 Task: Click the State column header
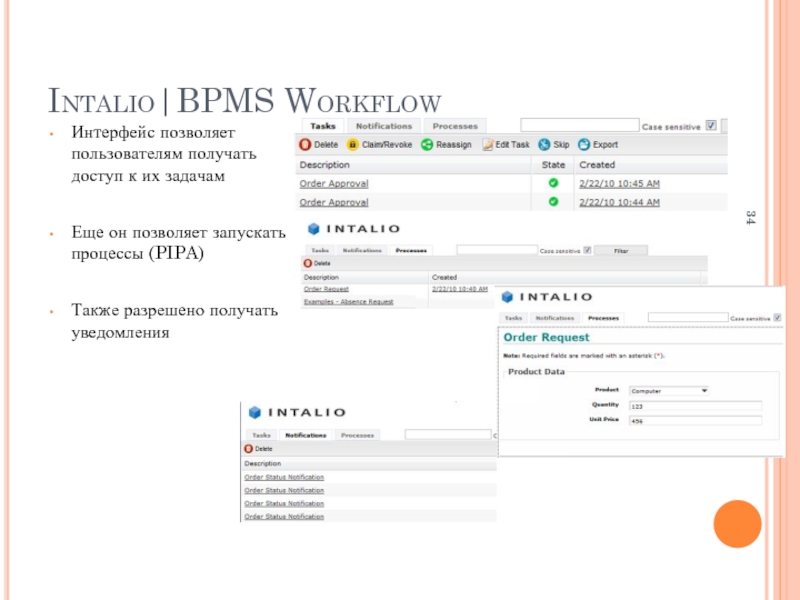[553, 165]
